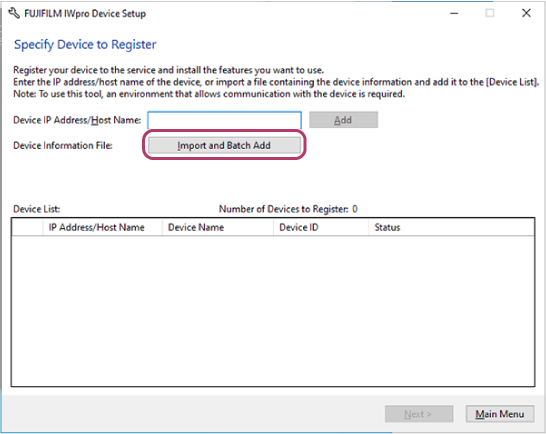Click the Add button
The height and width of the screenshot is (434, 546).
pos(343,120)
